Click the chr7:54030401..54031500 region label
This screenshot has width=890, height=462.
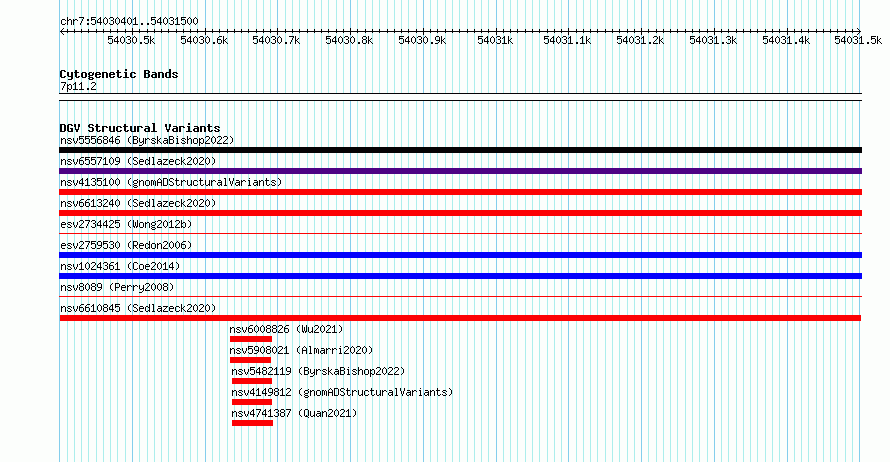[x=129, y=22]
